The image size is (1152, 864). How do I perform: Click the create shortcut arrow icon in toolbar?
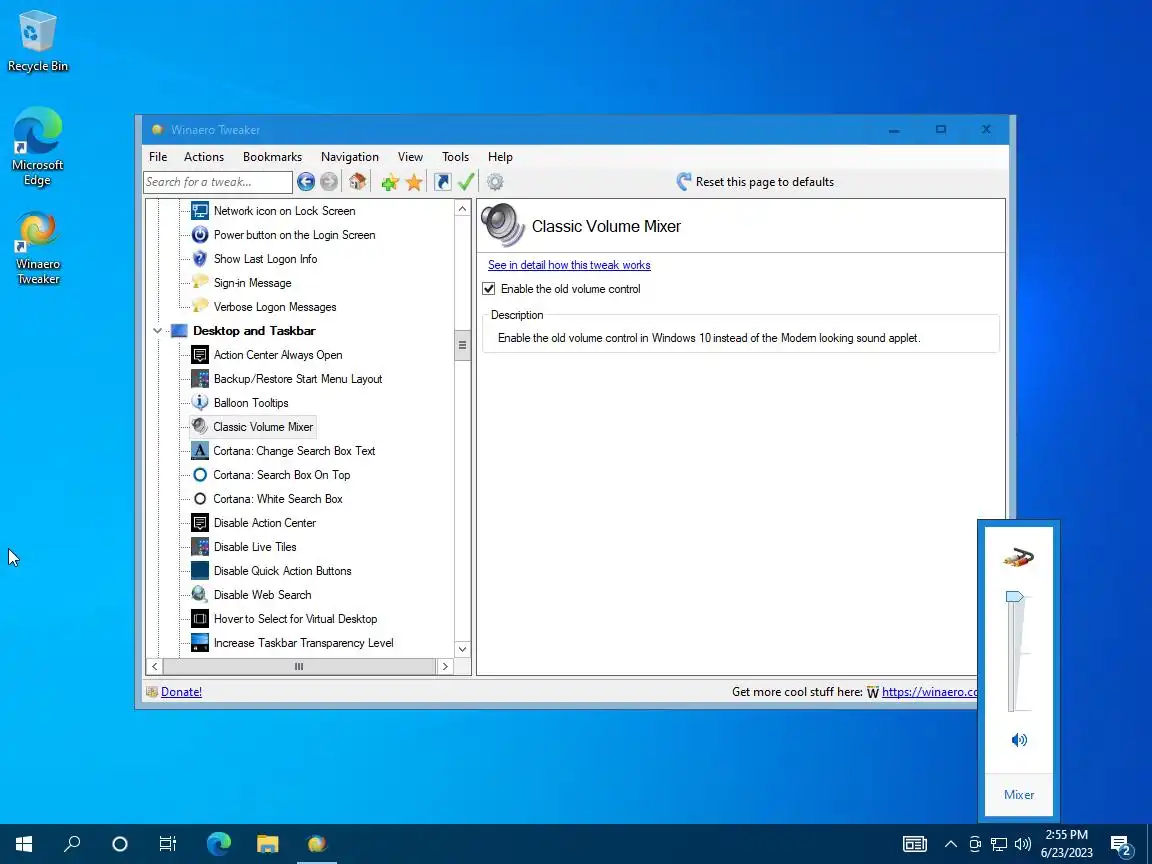point(442,181)
